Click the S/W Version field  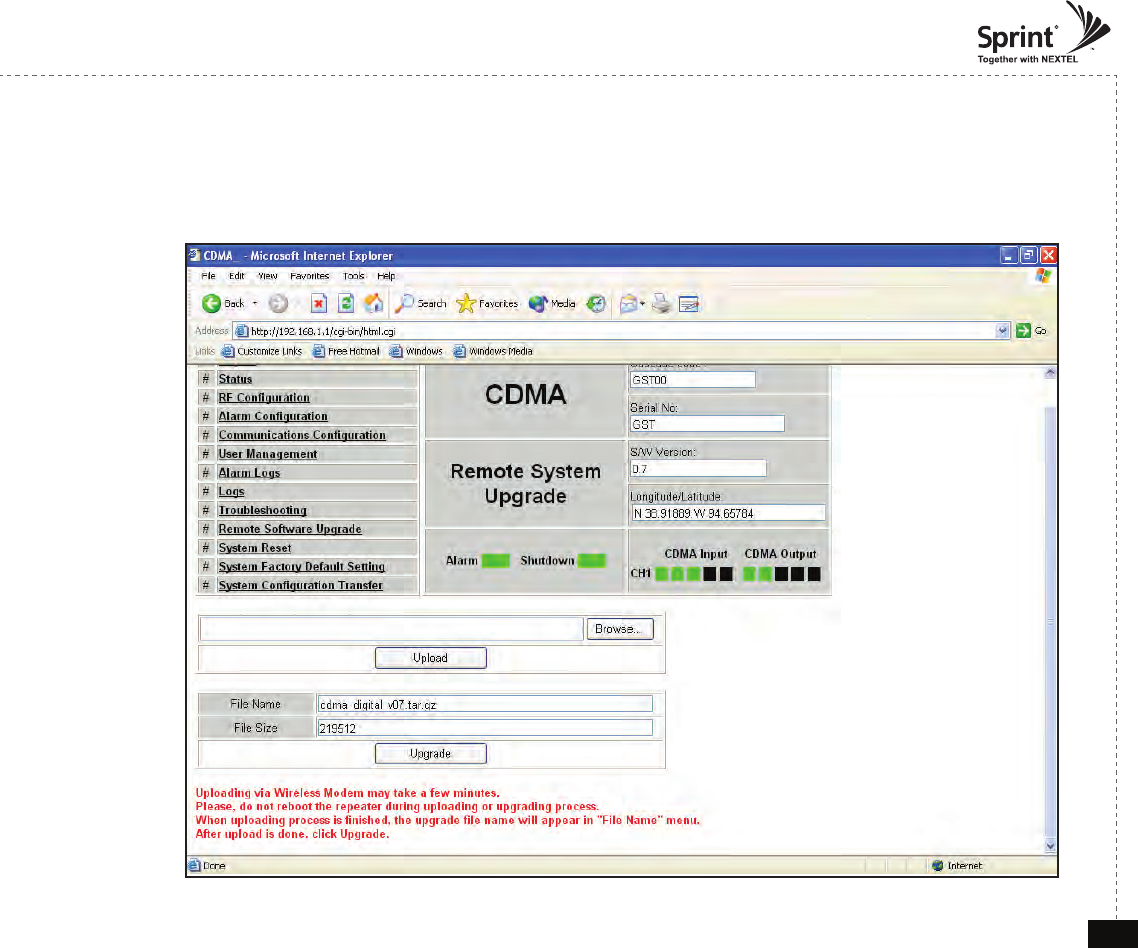pyautogui.click(x=698, y=469)
